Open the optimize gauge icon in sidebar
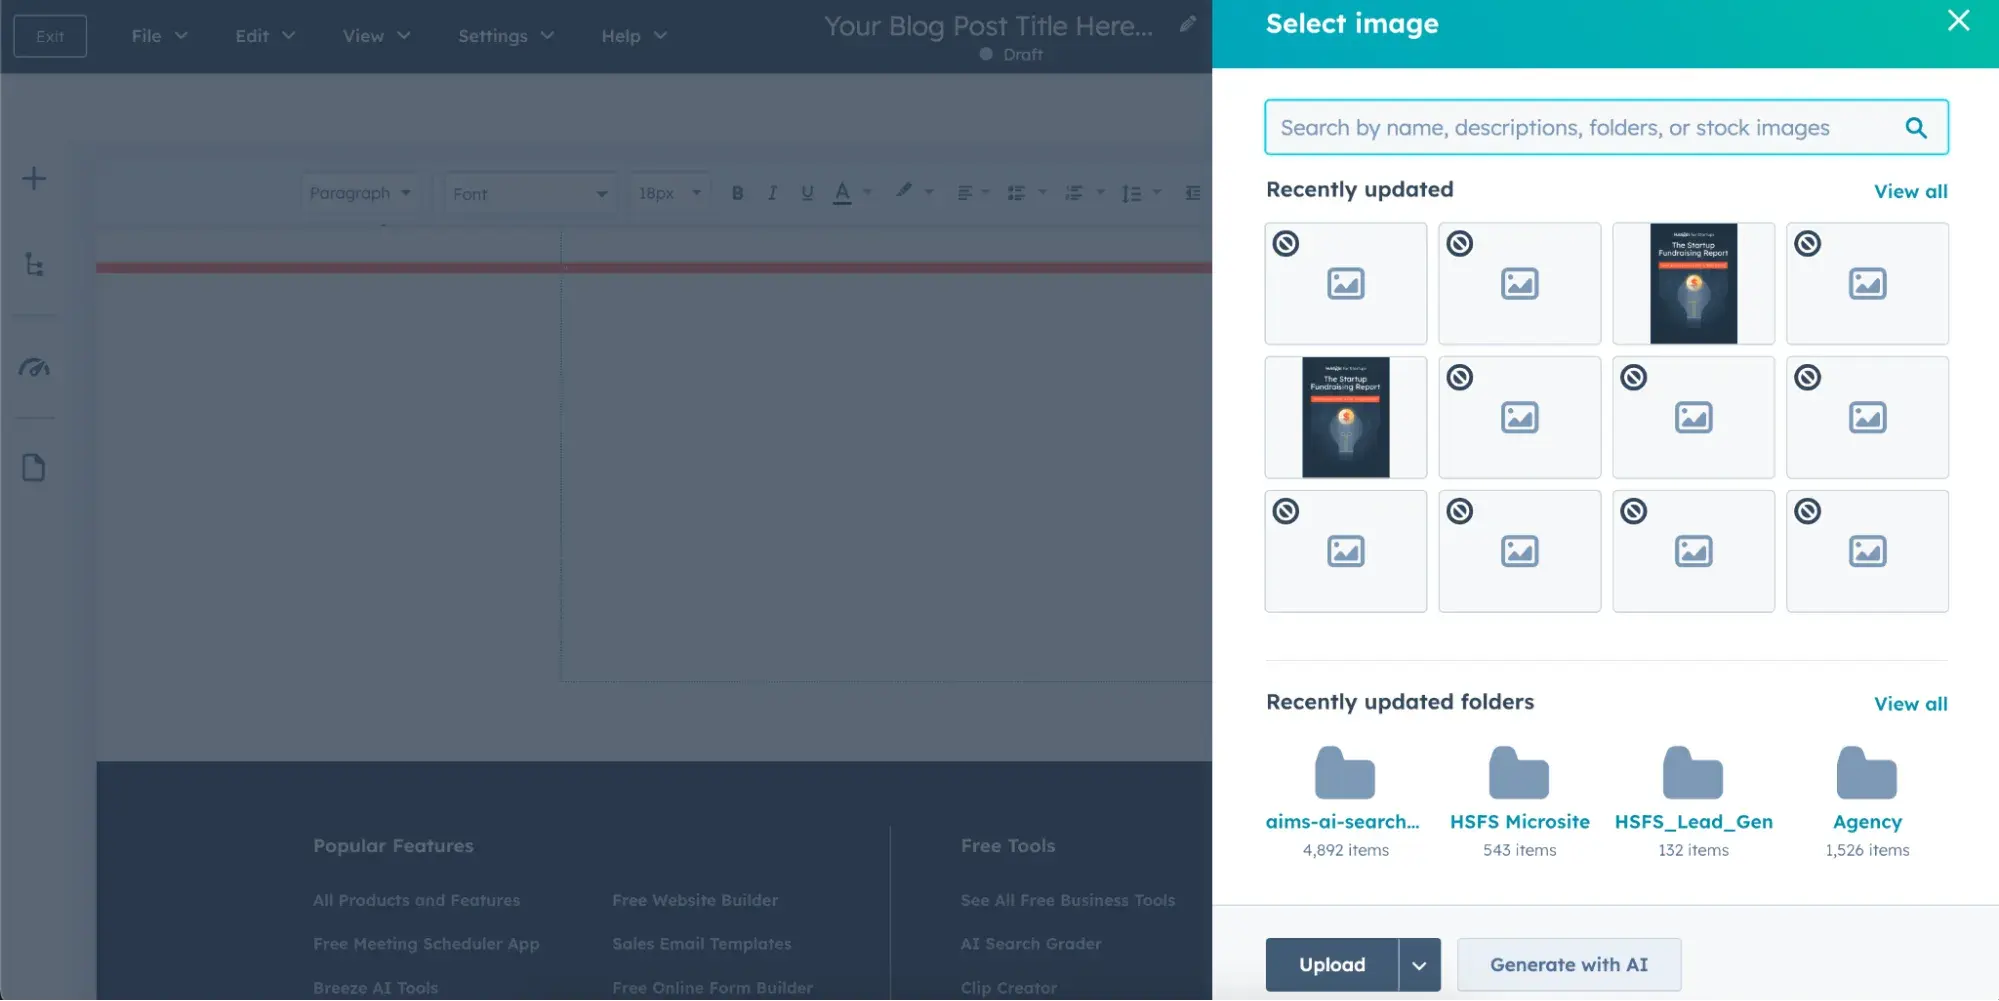 click(x=34, y=367)
